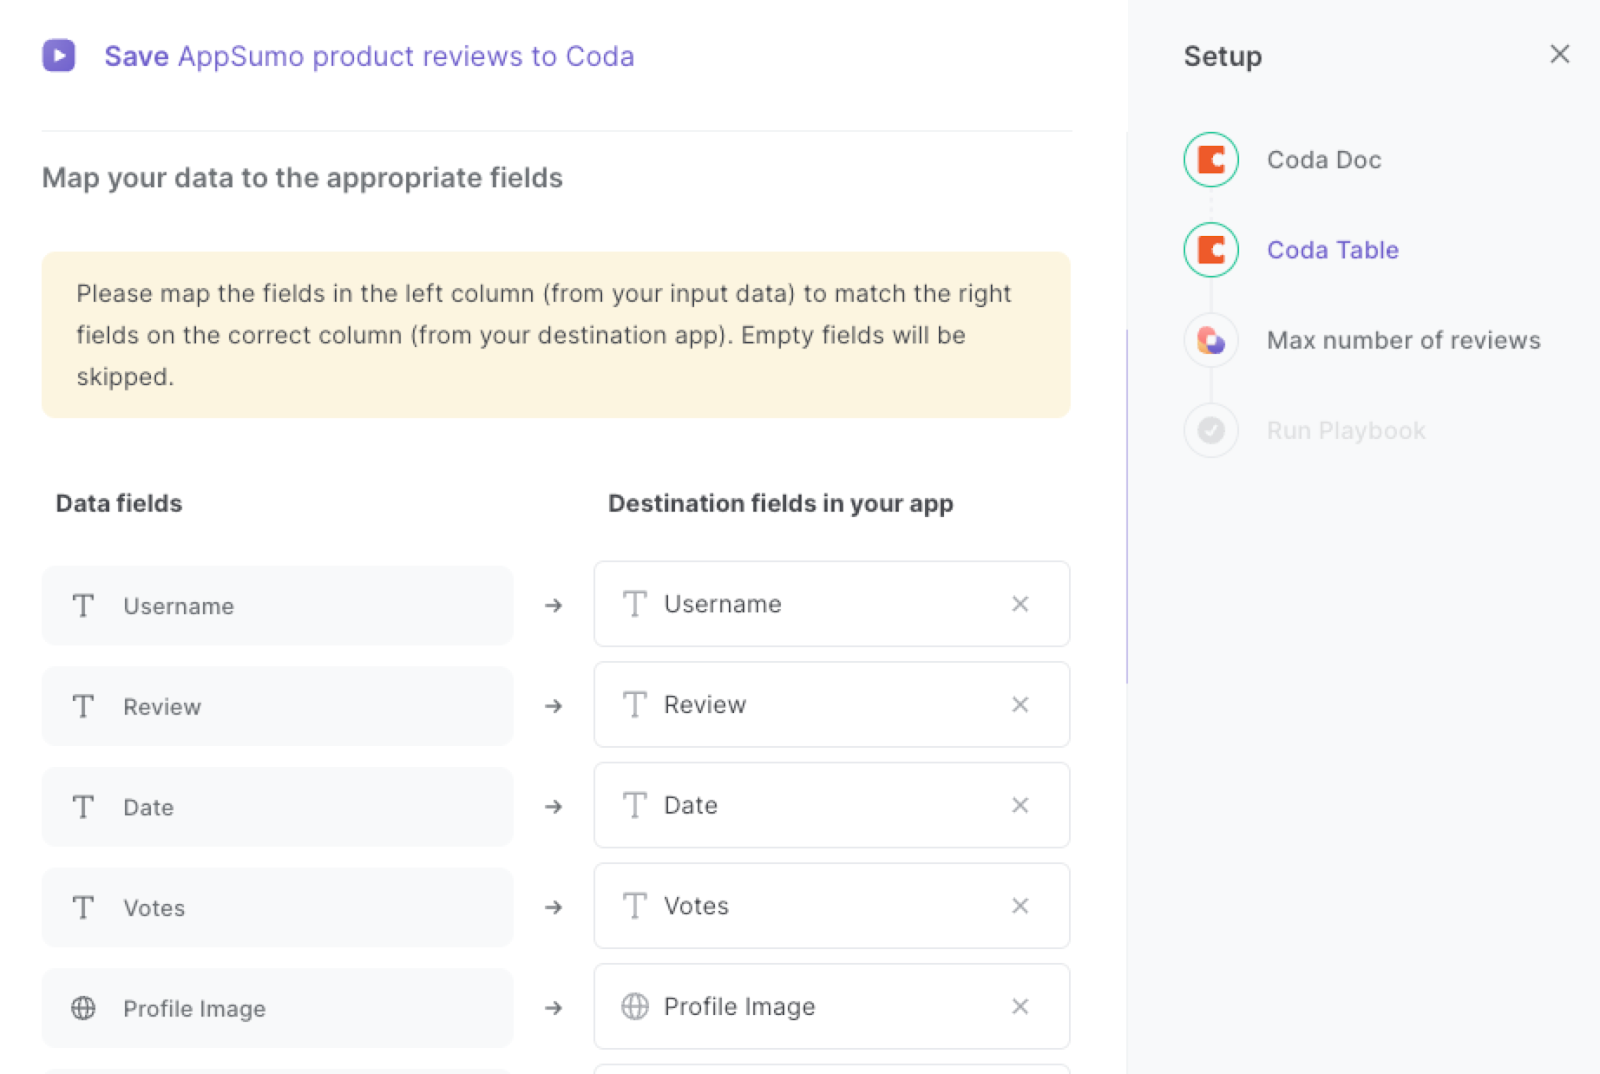Viewport: 1600px width, 1074px height.
Task: Open the Profile Image destination dropdown
Action: (831, 1007)
